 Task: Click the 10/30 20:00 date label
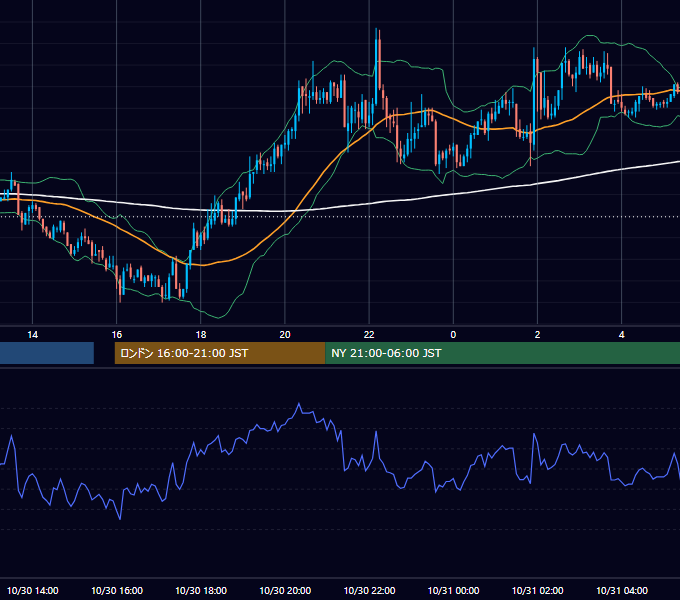[x=285, y=590]
